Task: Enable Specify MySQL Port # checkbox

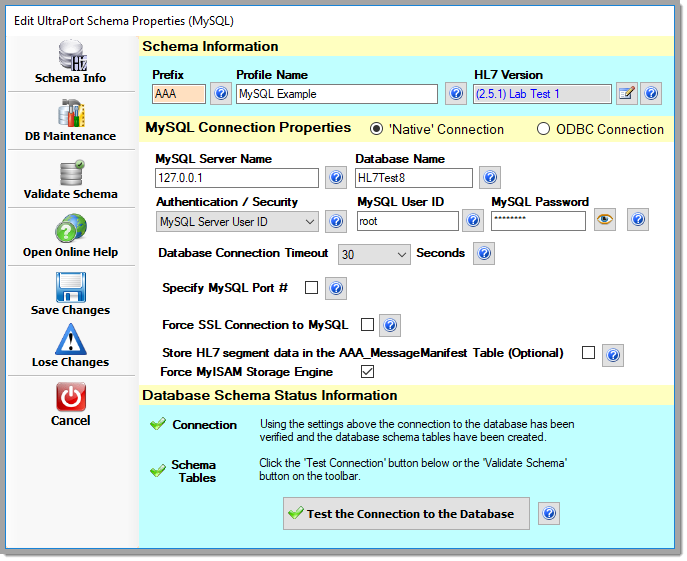Action: tap(312, 288)
